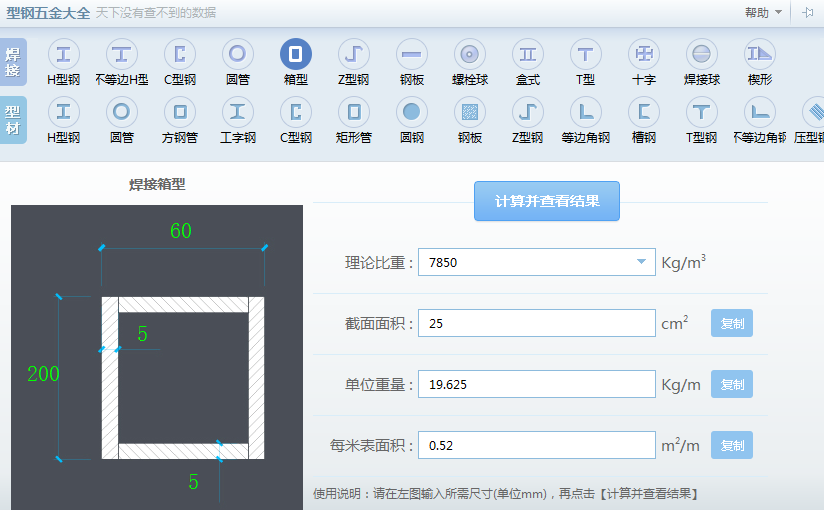
Task: Pick the T型钢 profile icon
Action: (702, 112)
